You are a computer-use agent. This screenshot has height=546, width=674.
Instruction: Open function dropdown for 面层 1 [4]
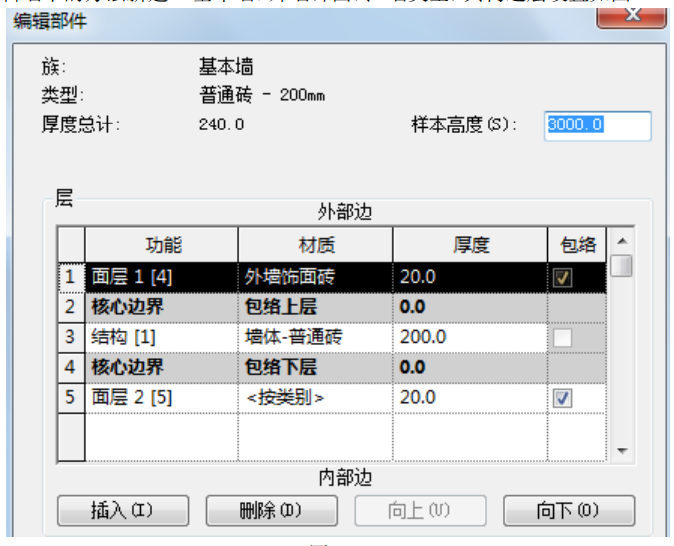tap(160, 276)
